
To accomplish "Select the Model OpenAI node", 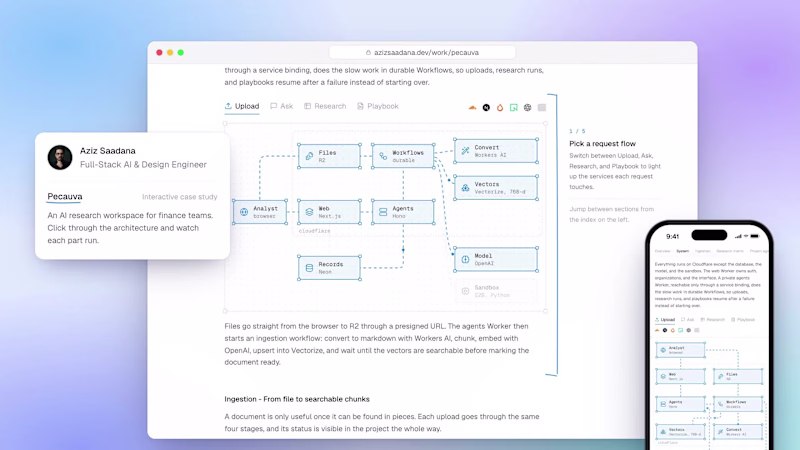I will (496, 259).
